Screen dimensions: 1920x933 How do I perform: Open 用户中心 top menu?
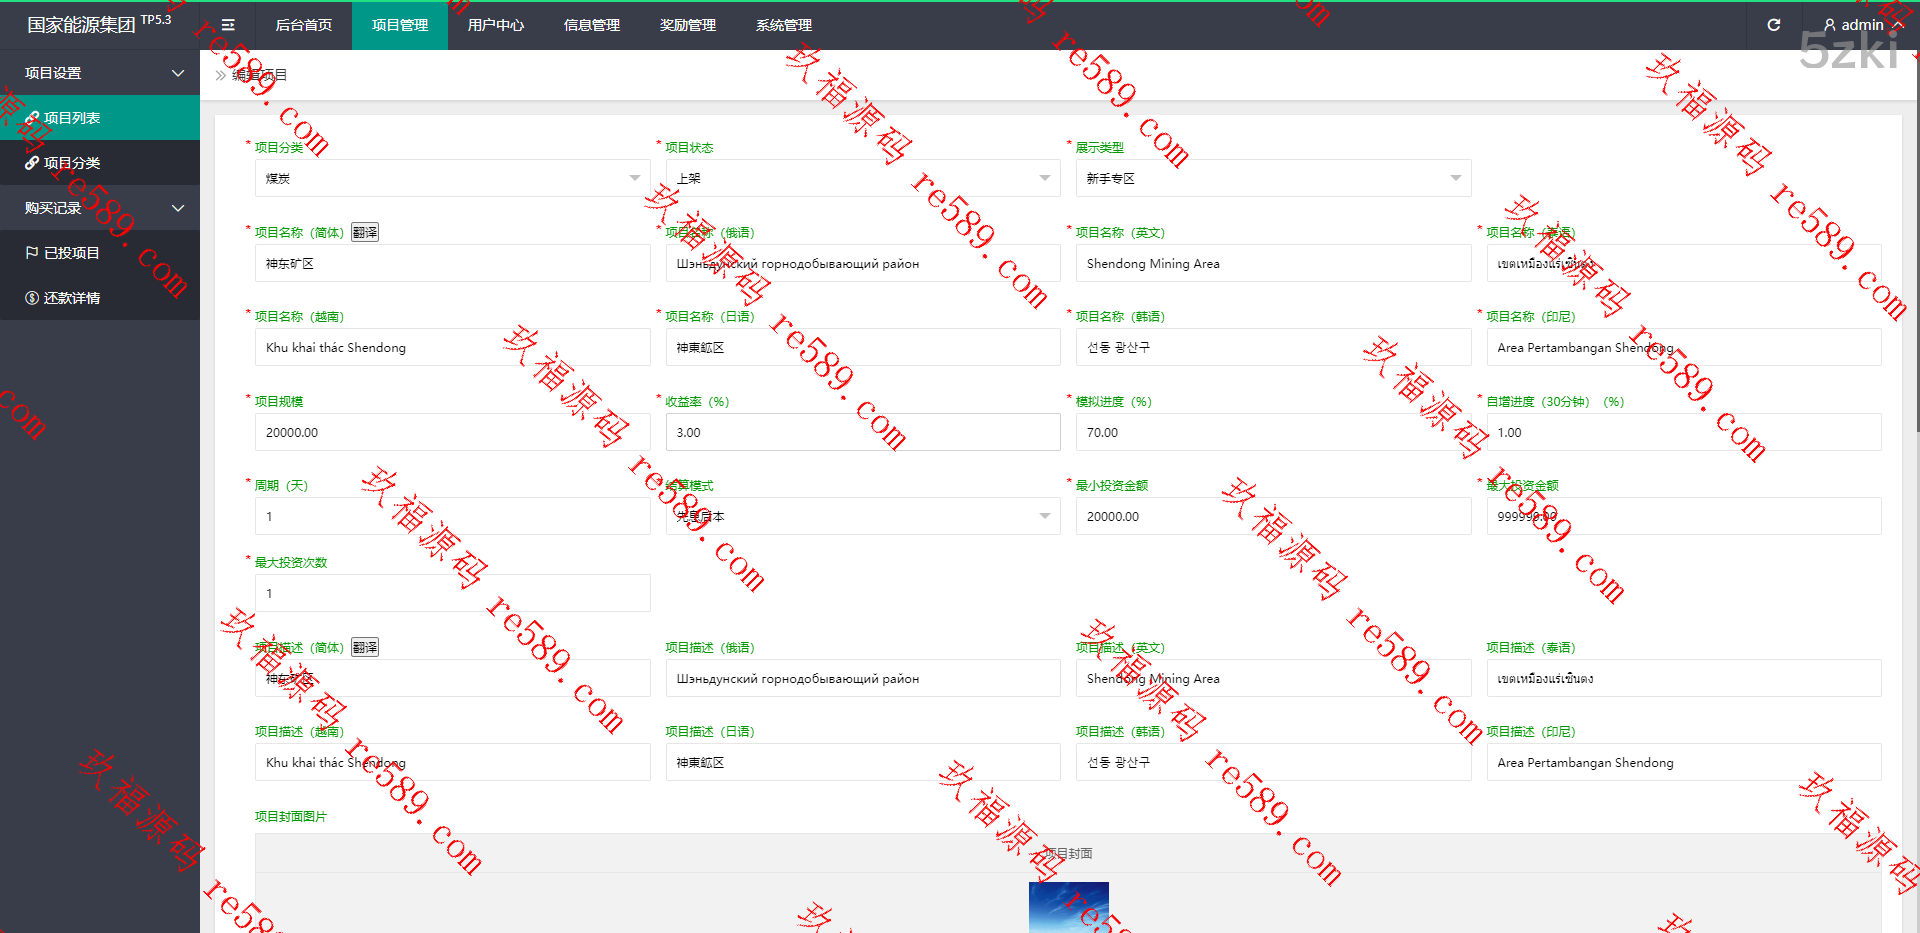point(496,25)
